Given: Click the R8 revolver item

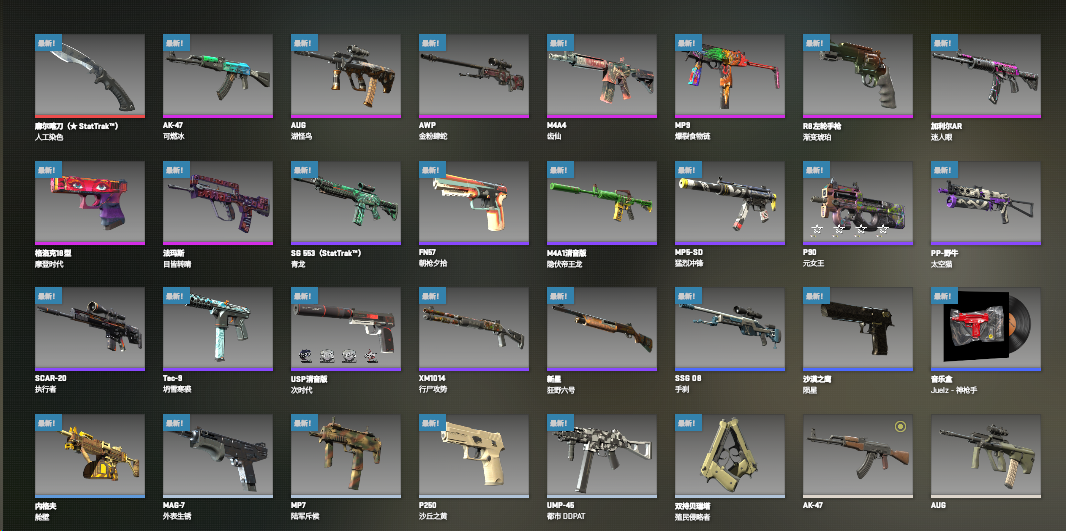Looking at the screenshot, I should (857, 75).
